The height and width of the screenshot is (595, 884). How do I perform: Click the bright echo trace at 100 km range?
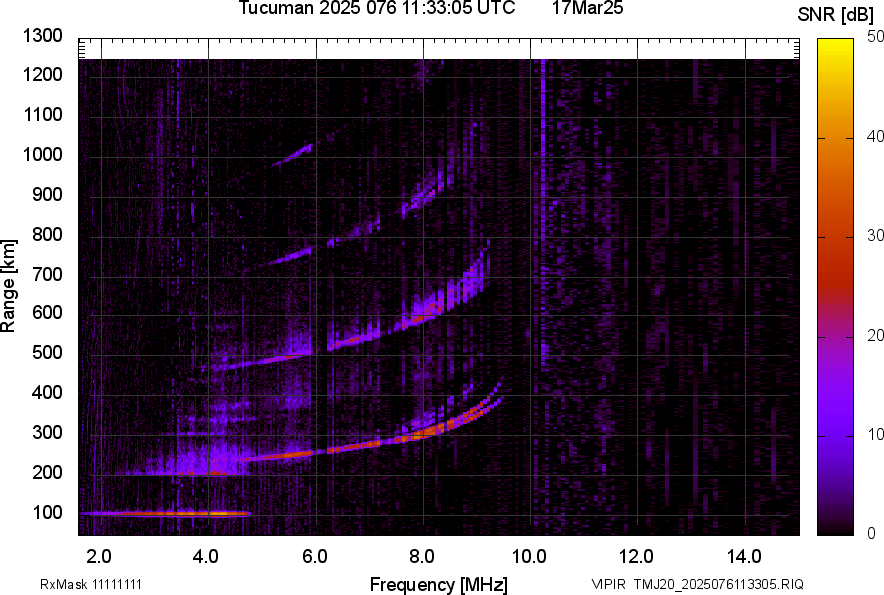pos(170,513)
